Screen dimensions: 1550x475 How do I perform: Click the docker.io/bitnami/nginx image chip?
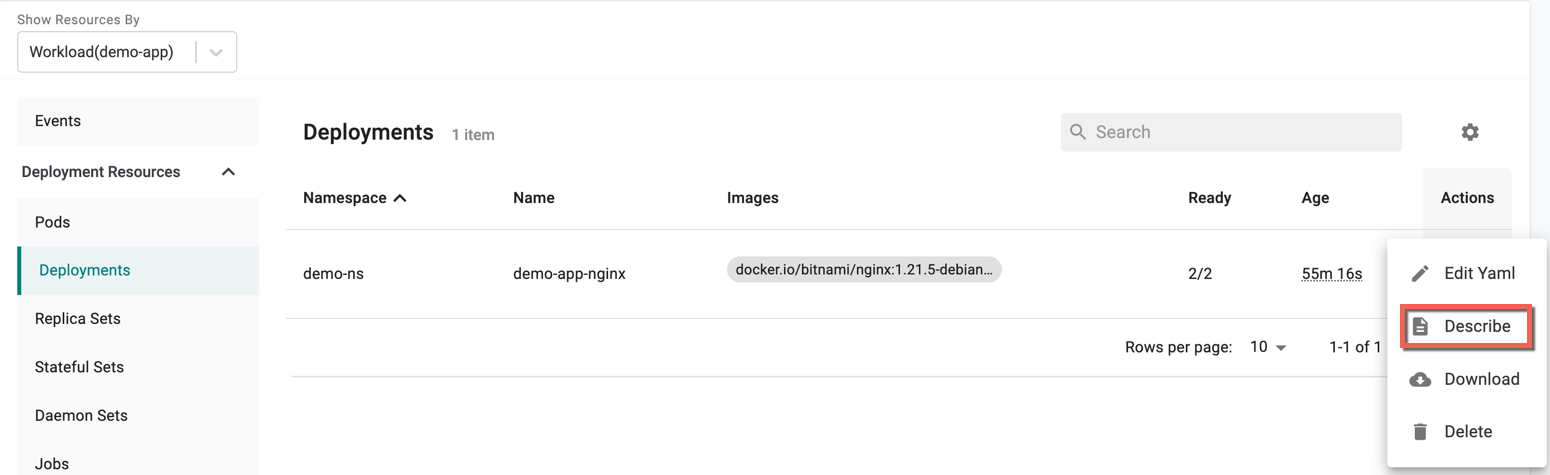click(864, 270)
